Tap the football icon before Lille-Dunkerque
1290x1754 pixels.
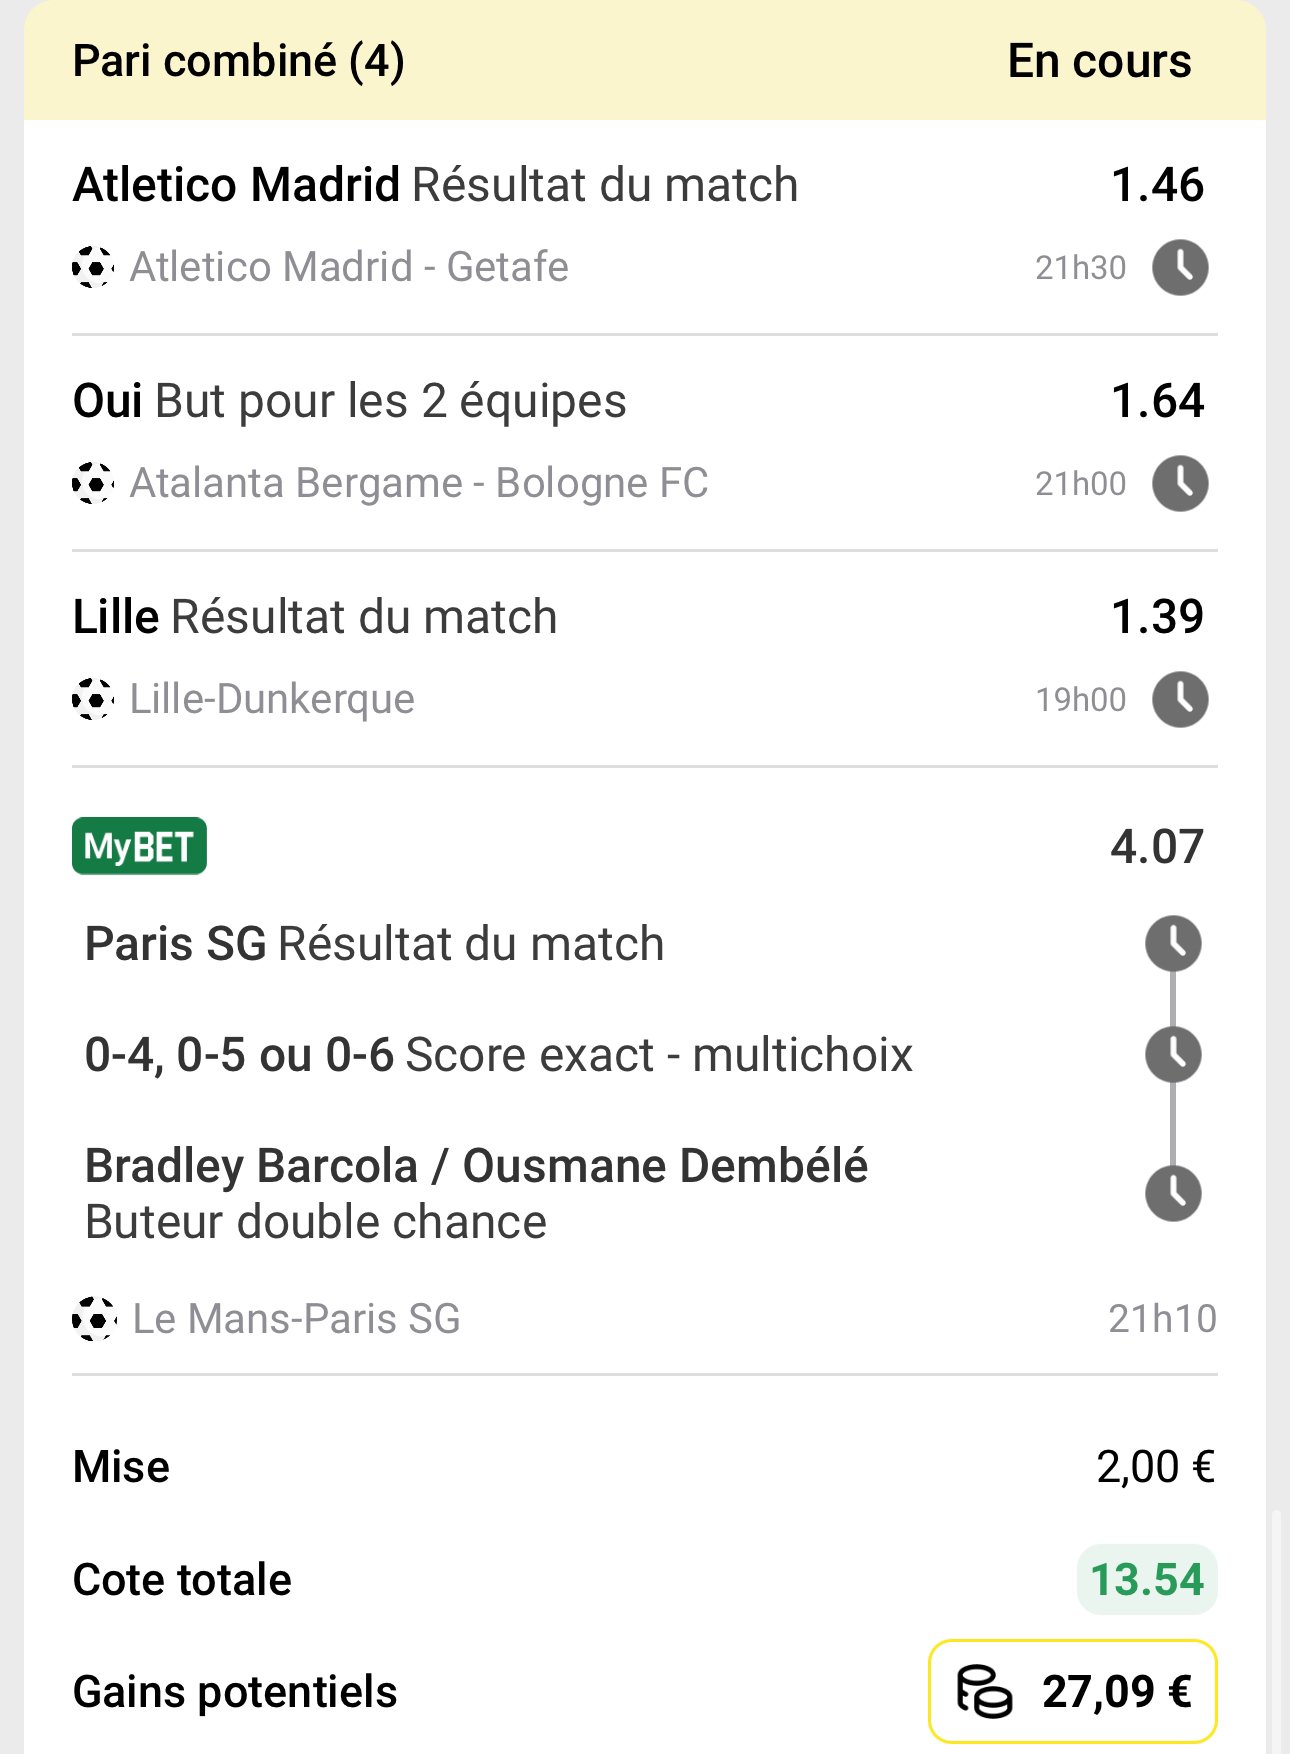click(x=93, y=699)
